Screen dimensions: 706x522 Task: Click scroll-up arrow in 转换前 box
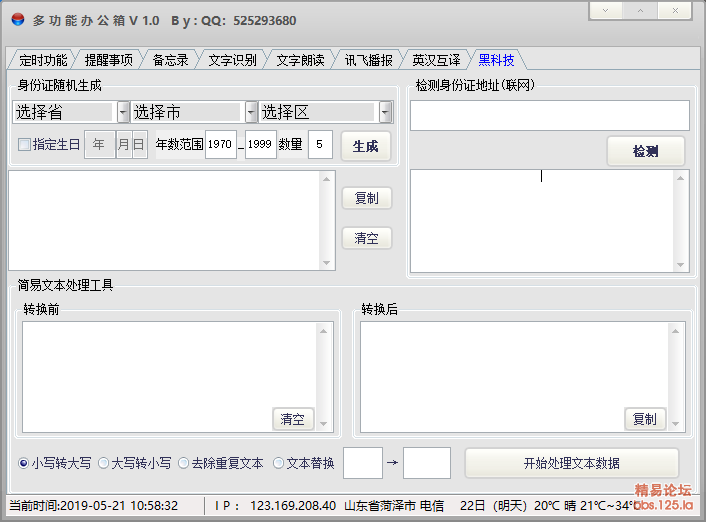323,331
